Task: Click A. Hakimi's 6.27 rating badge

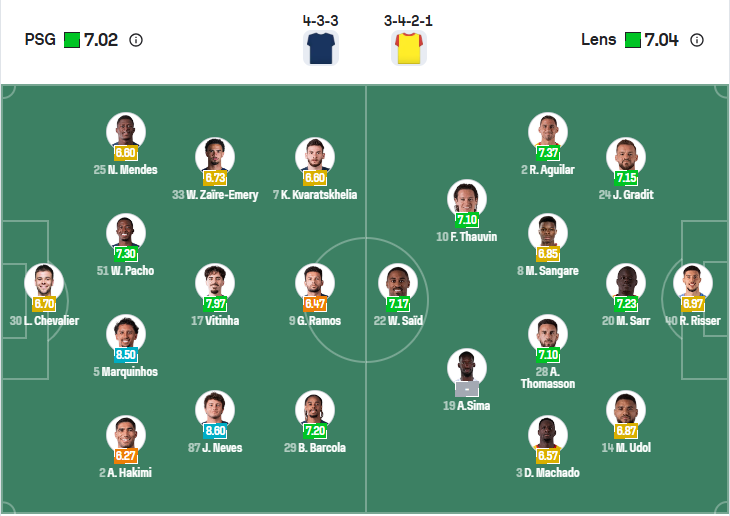Action: [126, 455]
